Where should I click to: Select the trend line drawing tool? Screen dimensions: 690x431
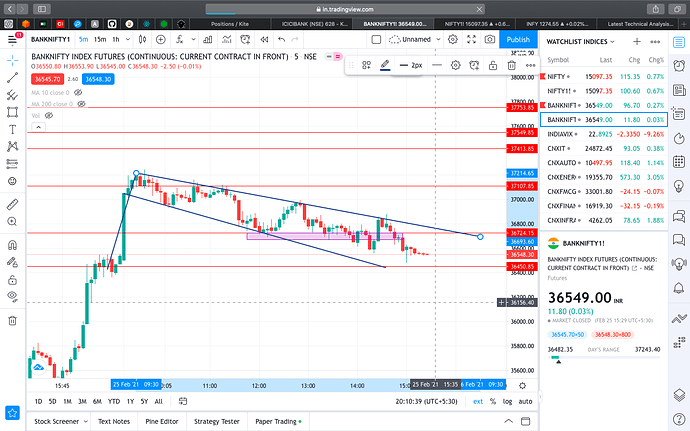12,77
